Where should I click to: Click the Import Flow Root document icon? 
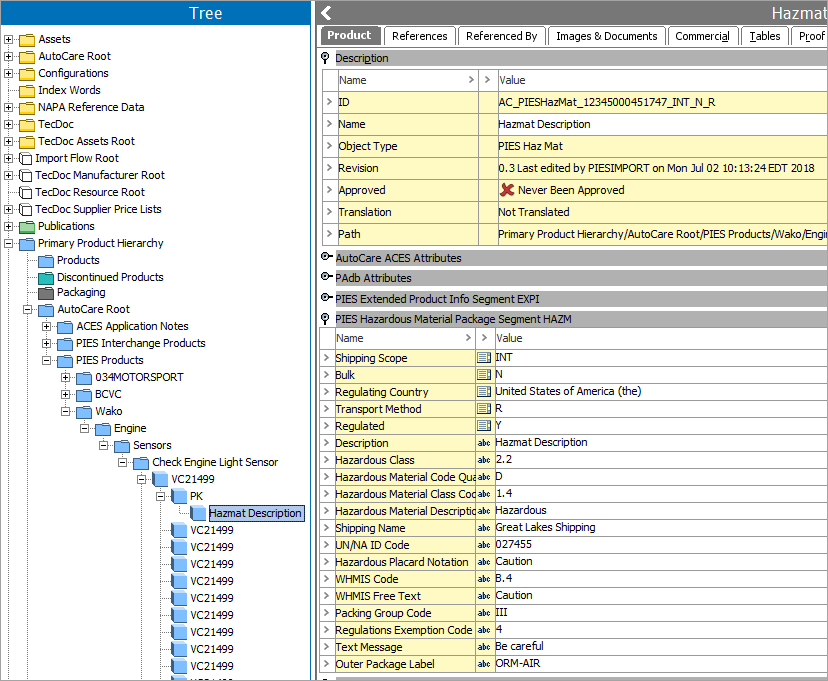(x=26, y=158)
